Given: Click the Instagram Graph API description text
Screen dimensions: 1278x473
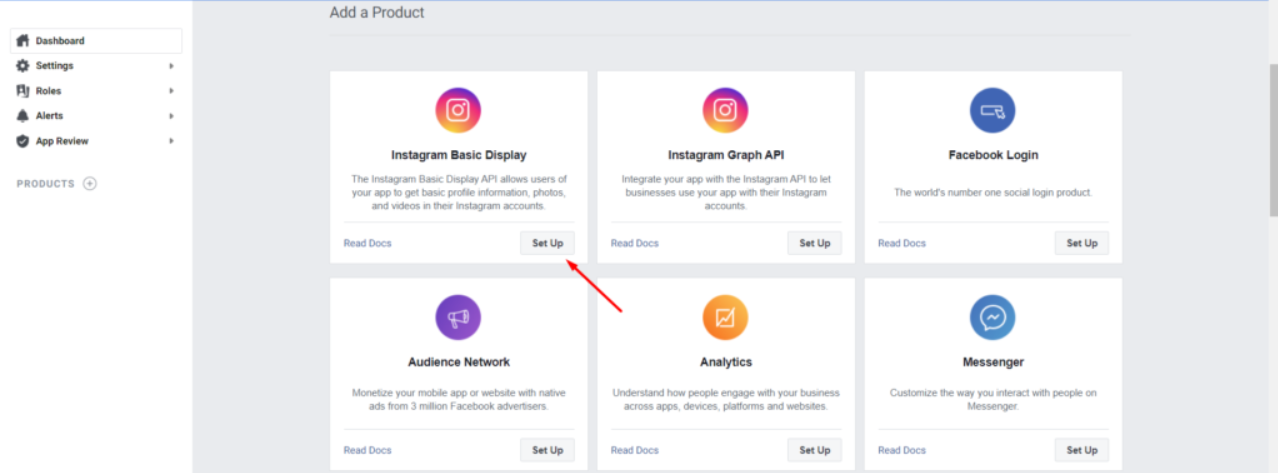Looking at the screenshot, I should (x=726, y=192).
